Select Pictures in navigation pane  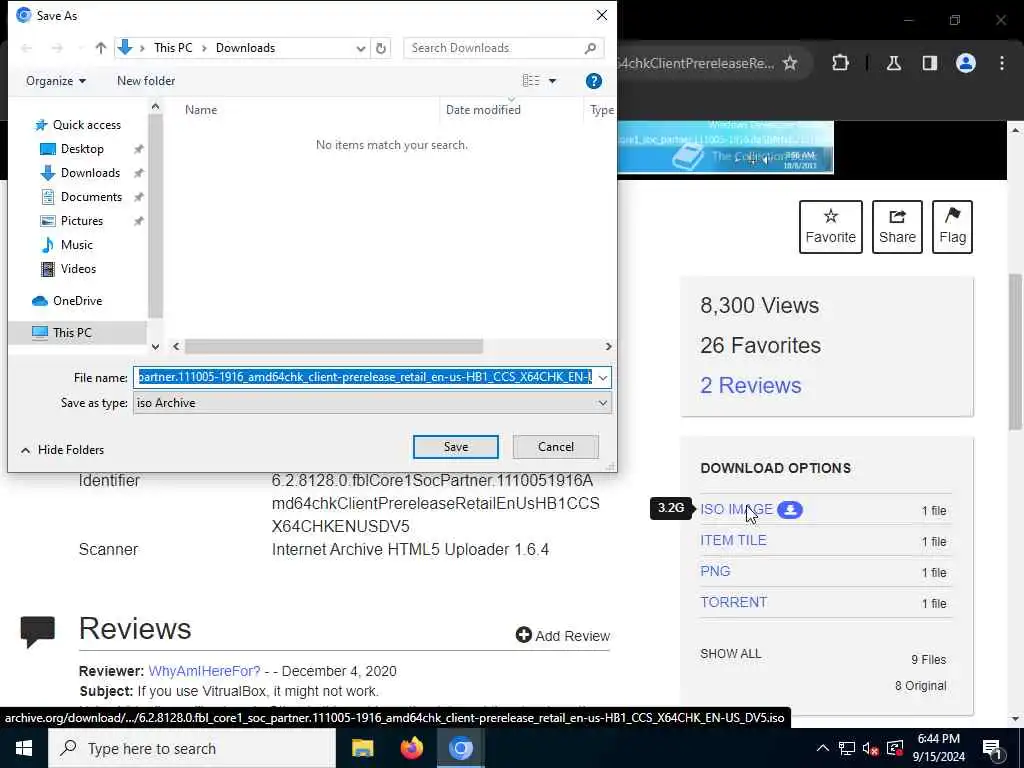pos(82,221)
